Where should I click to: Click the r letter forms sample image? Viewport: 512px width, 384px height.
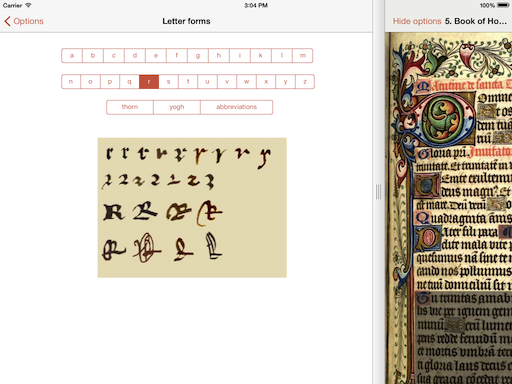coord(192,208)
